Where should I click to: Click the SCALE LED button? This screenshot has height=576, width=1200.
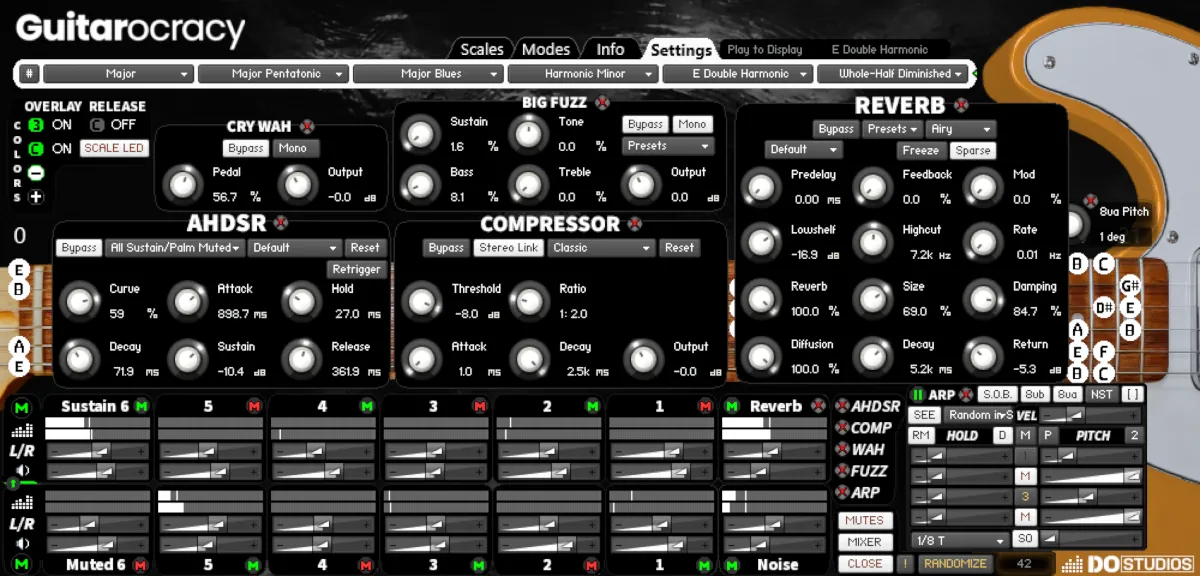114,148
